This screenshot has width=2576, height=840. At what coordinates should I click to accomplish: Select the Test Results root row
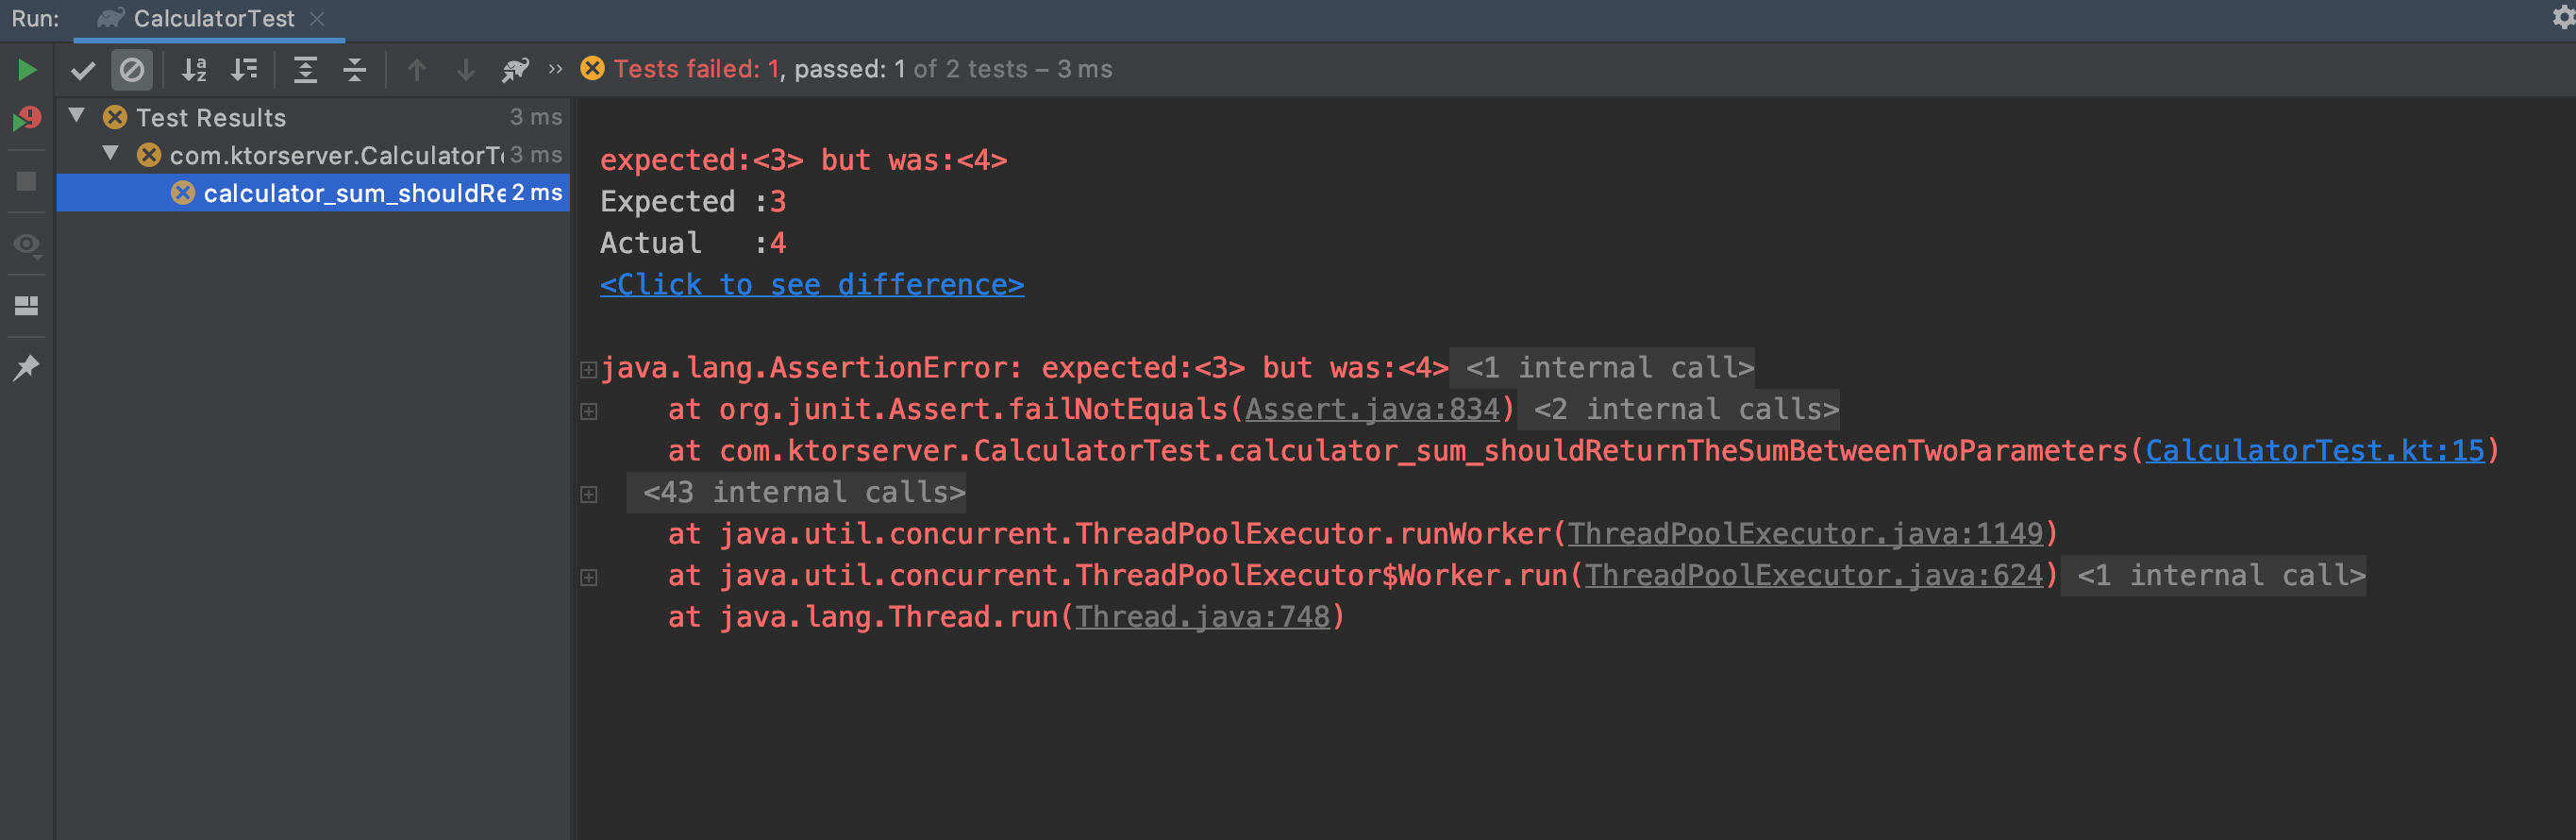pyautogui.click(x=313, y=117)
